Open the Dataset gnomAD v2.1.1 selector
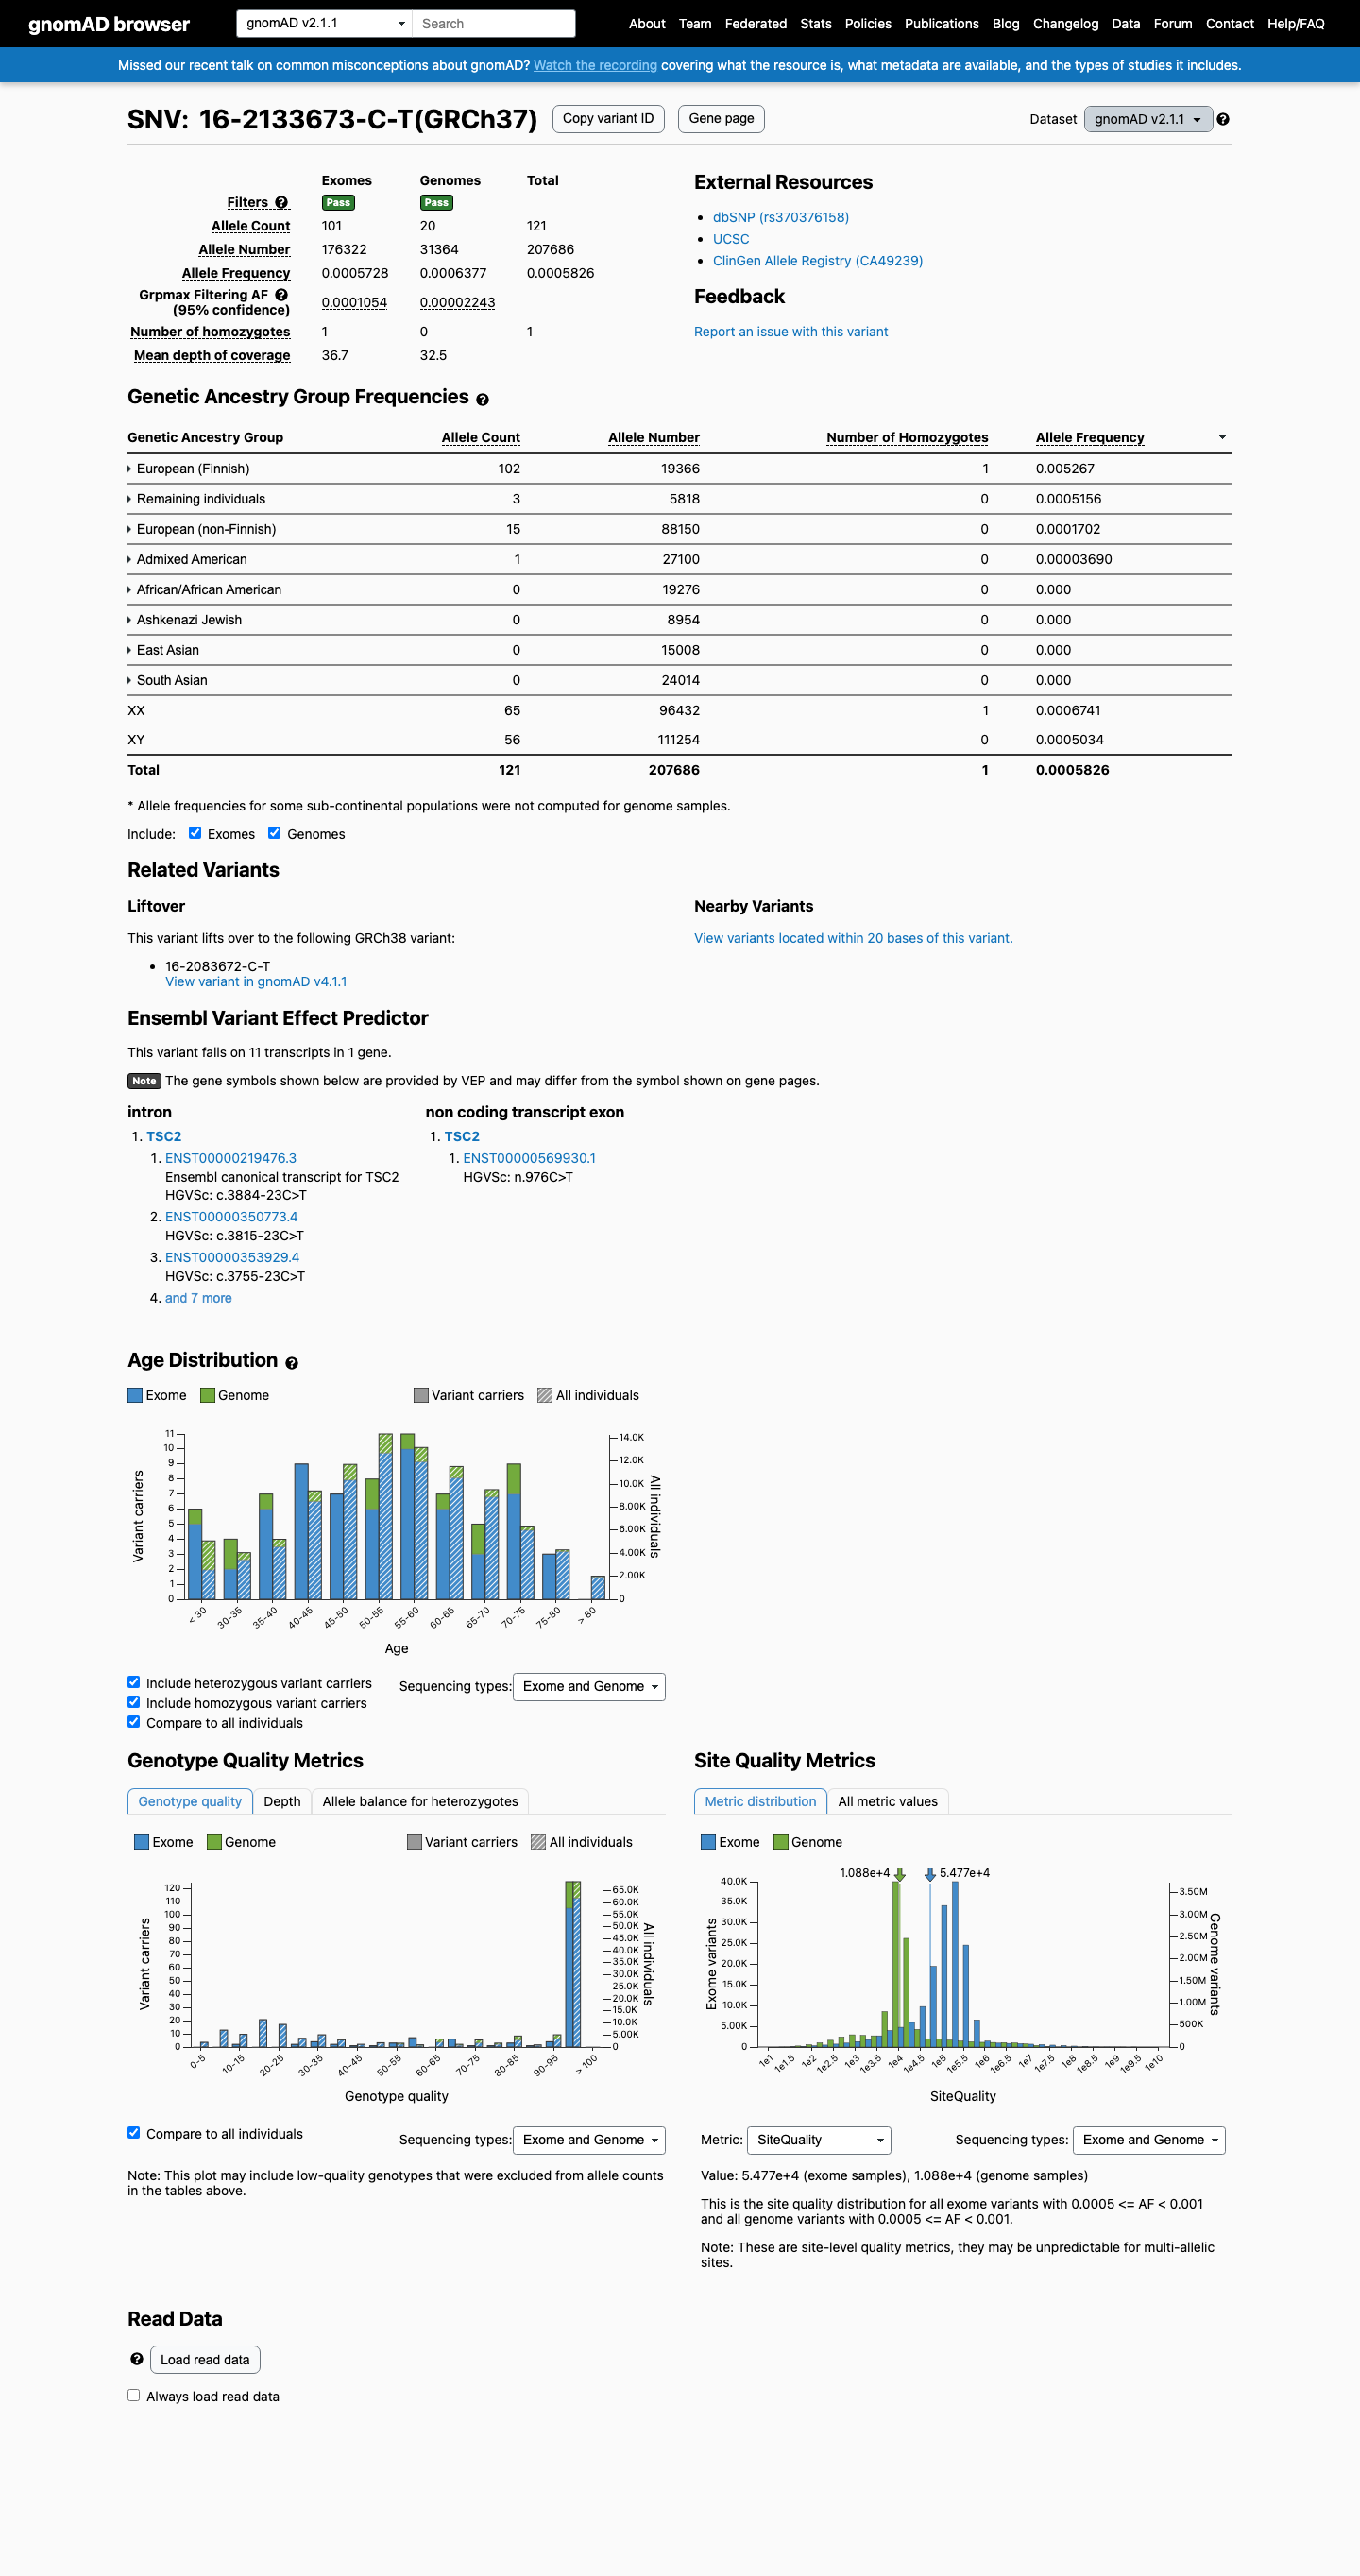Viewport: 1360px width, 2576px height. 1148,119
